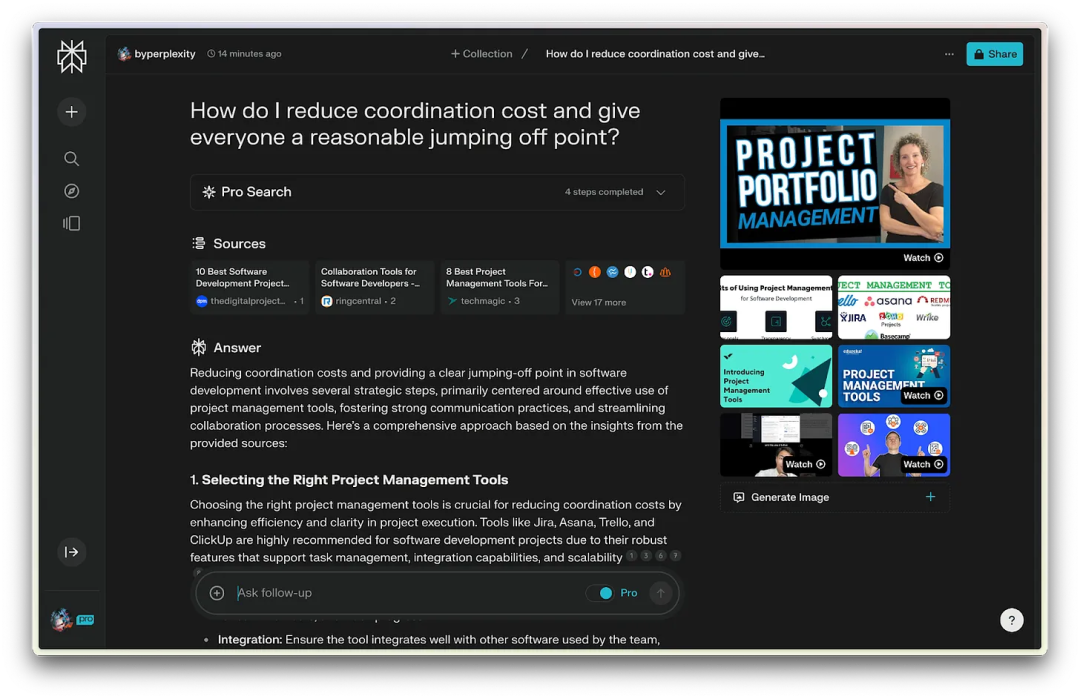Expand the sidebar with arrow icon
Image resolution: width=1080 pixels, height=699 pixels.
(x=71, y=552)
